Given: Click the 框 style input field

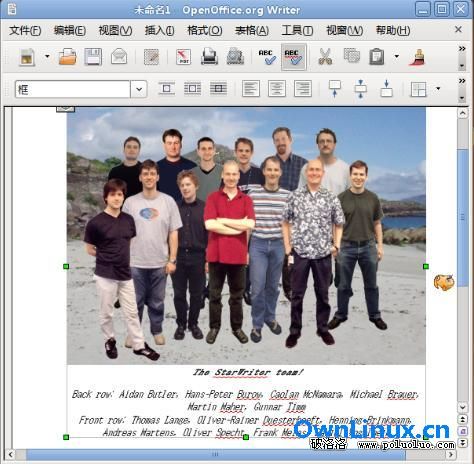Looking at the screenshot, I should coord(72,89).
